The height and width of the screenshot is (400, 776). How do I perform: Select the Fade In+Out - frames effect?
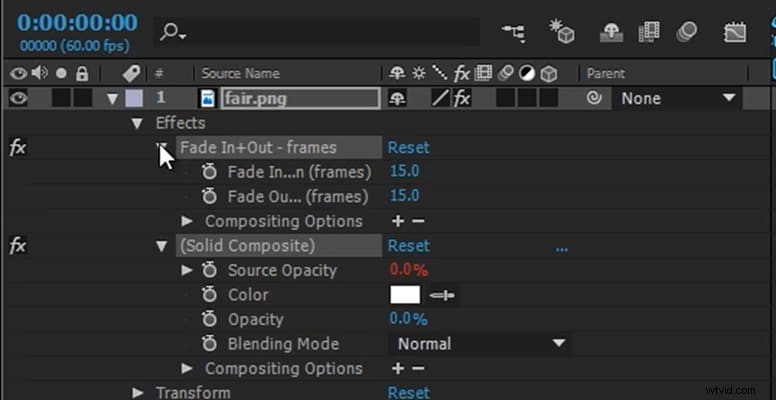click(279, 148)
